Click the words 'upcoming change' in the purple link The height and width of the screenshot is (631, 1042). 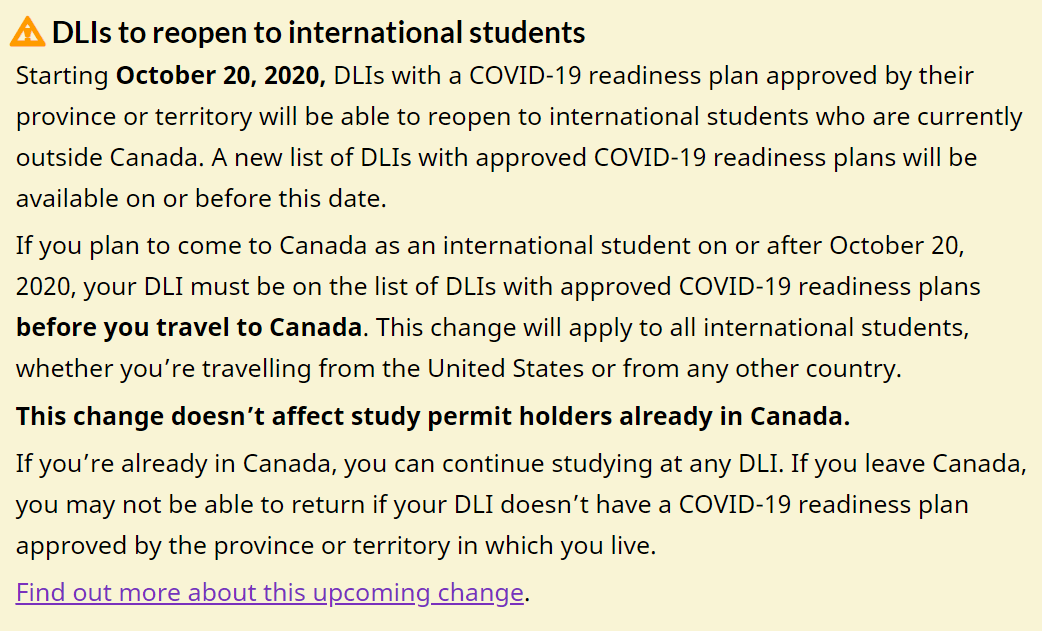point(418,592)
